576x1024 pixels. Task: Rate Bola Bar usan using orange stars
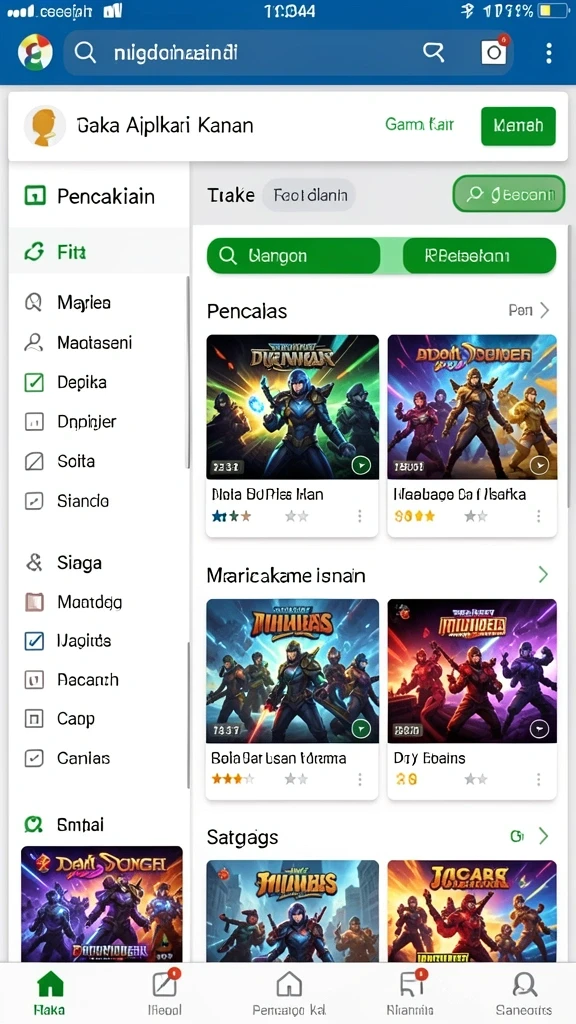[x=233, y=779]
